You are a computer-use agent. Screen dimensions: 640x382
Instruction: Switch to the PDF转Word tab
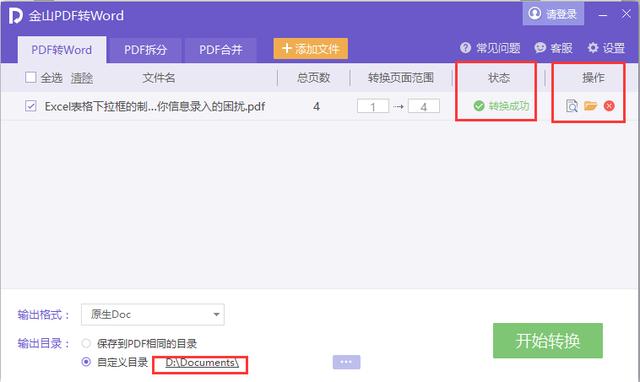(x=62, y=50)
